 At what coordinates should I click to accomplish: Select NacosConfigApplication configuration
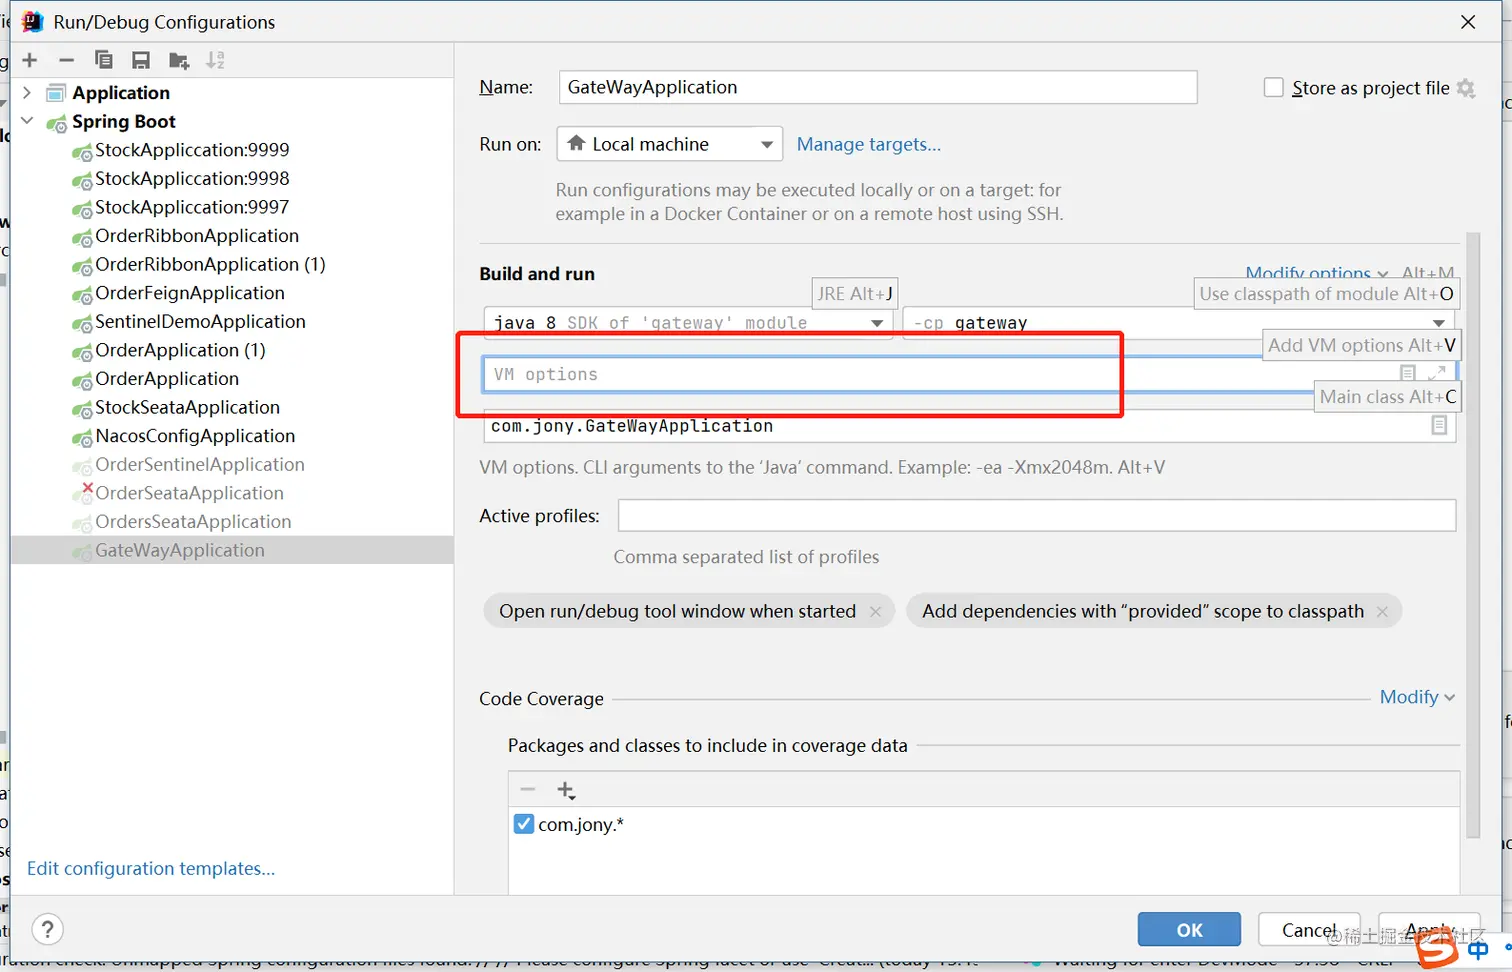(x=195, y=436)
